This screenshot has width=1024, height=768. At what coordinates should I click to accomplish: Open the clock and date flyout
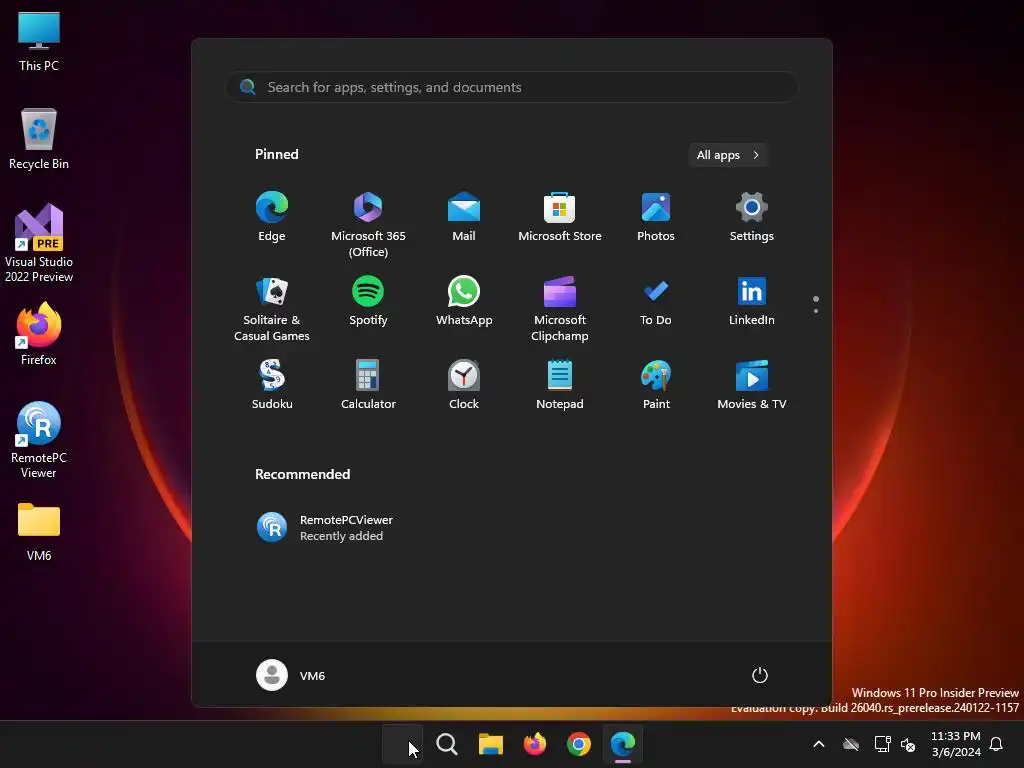tap(955, 744)
